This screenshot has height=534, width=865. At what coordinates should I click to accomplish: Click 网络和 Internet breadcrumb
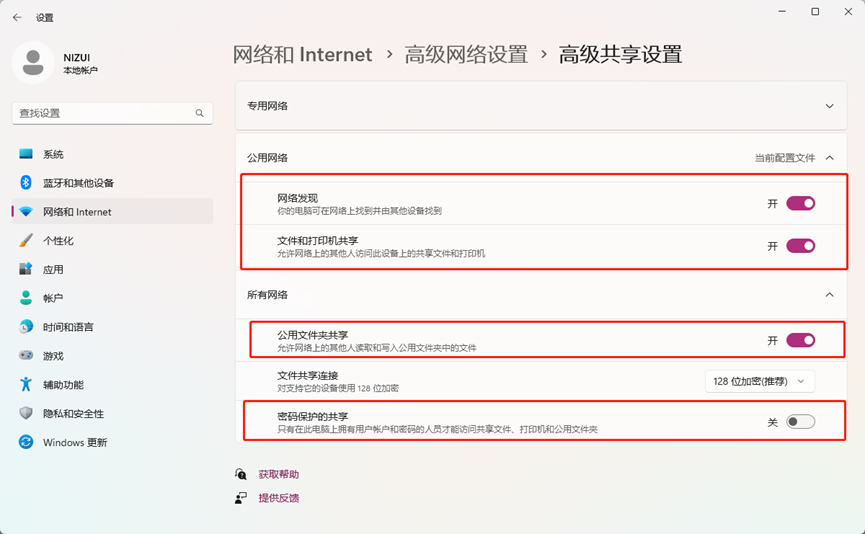[x=302, y=55]
